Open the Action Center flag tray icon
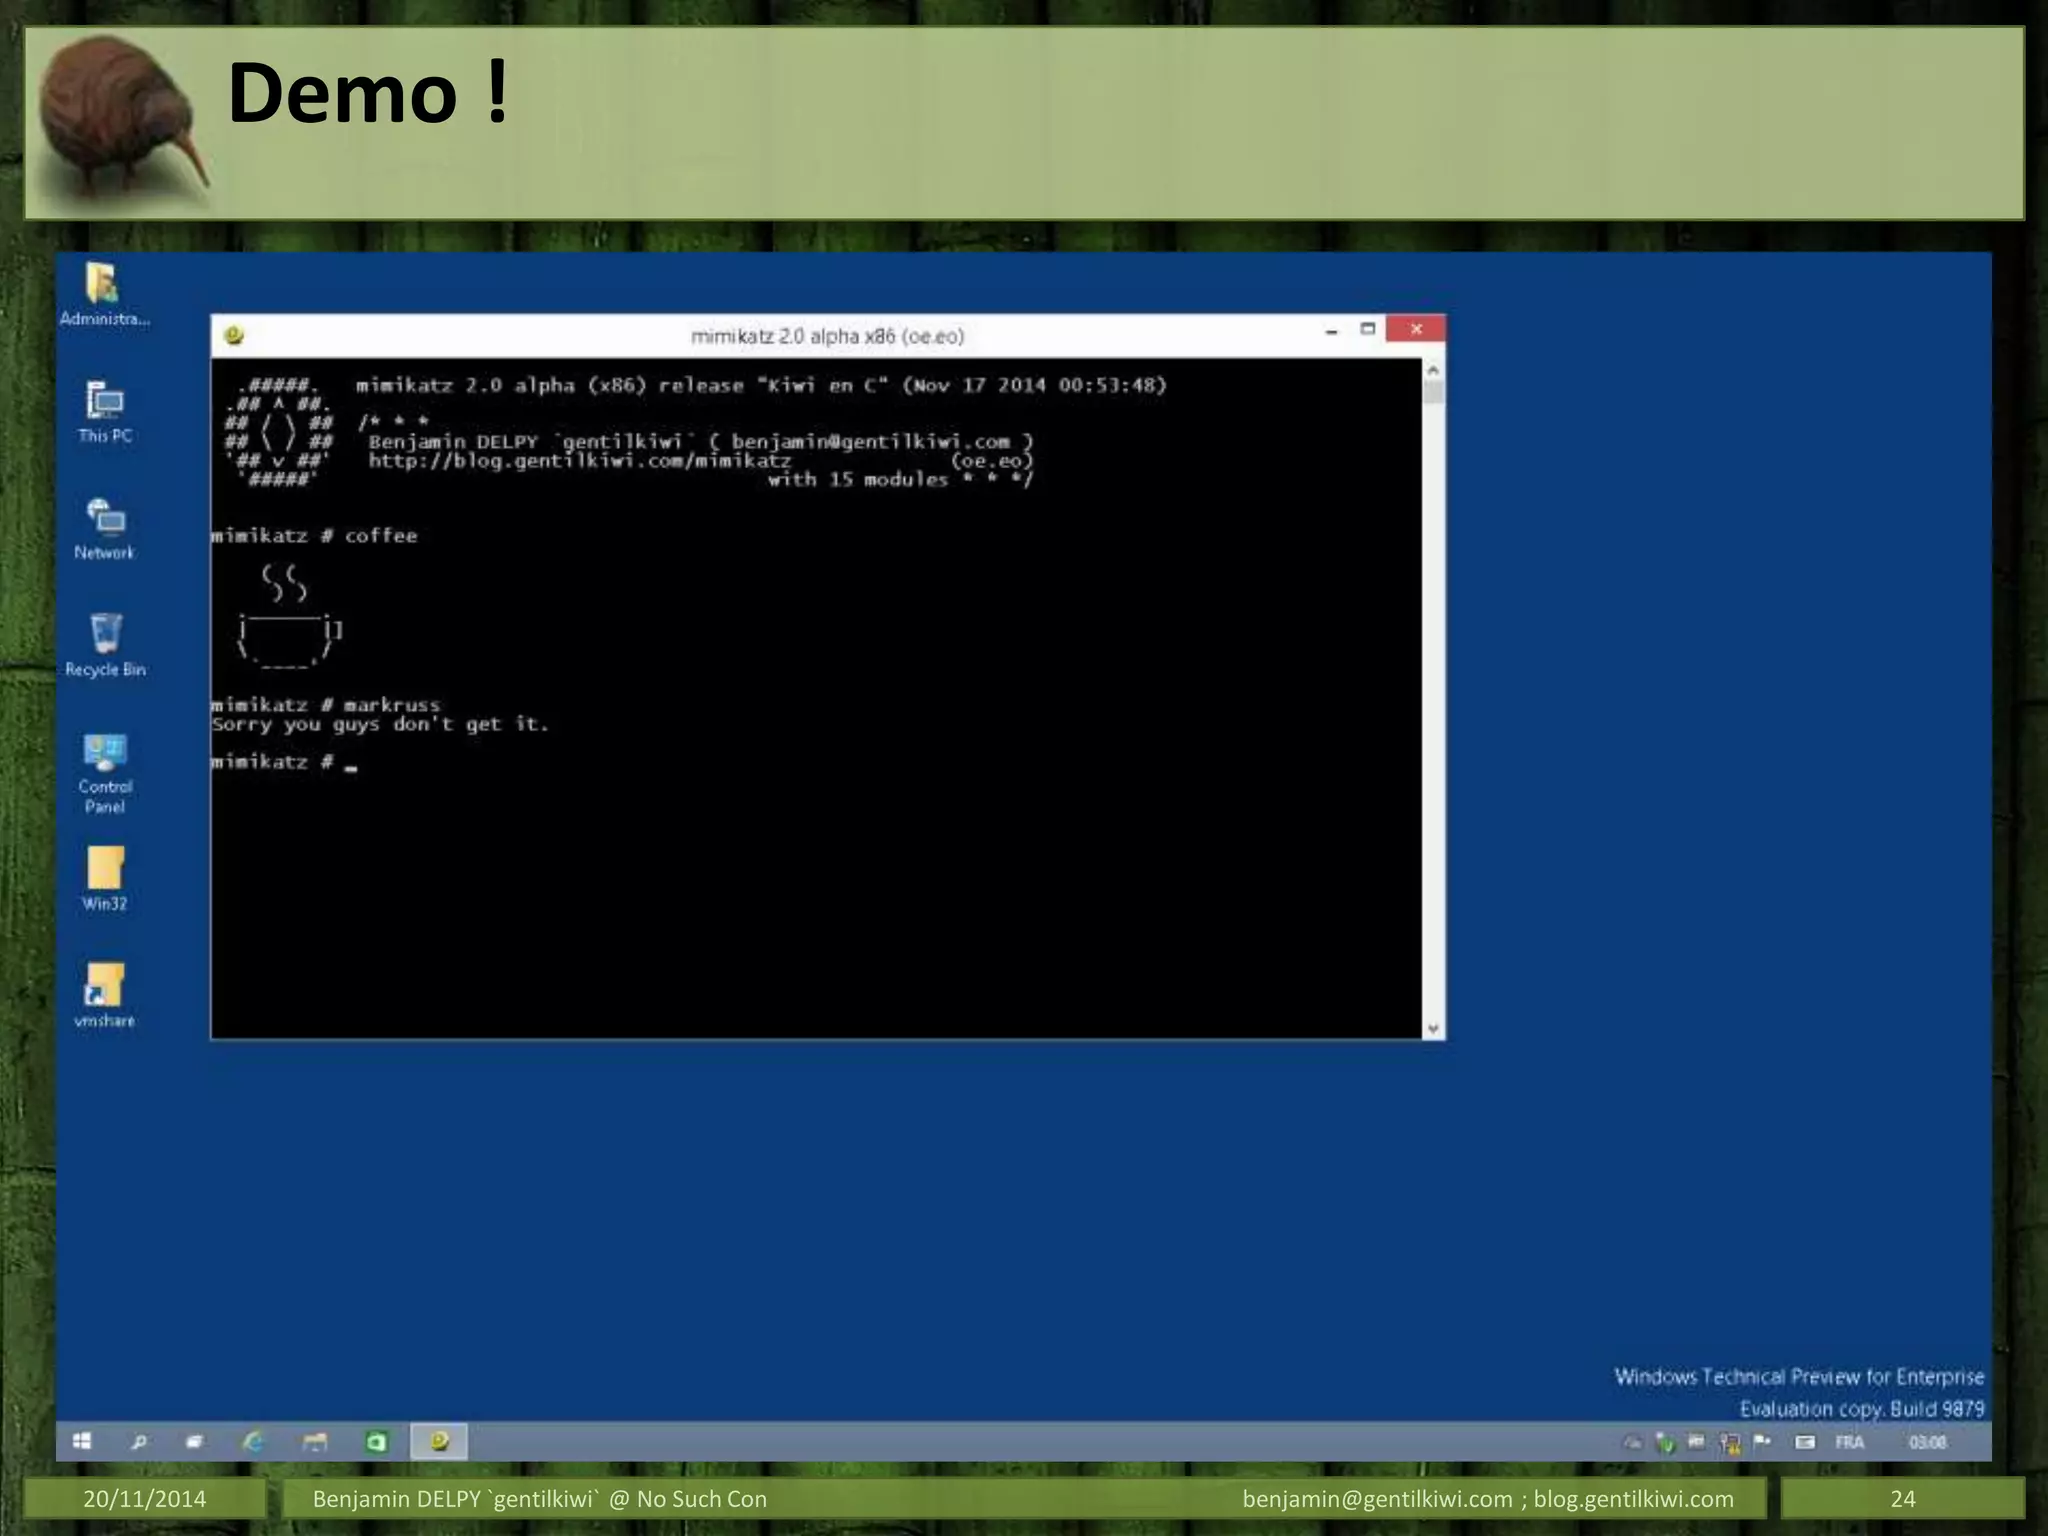 [1762, 1441]
